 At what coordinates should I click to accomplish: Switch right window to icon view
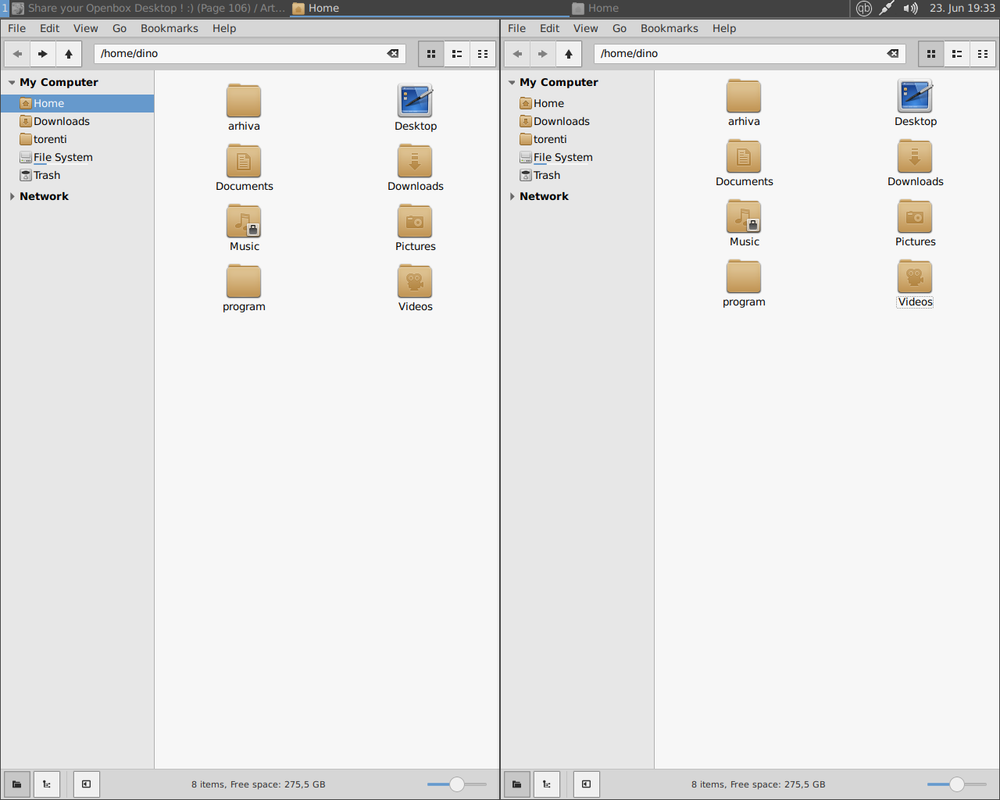tap(931, 54)
